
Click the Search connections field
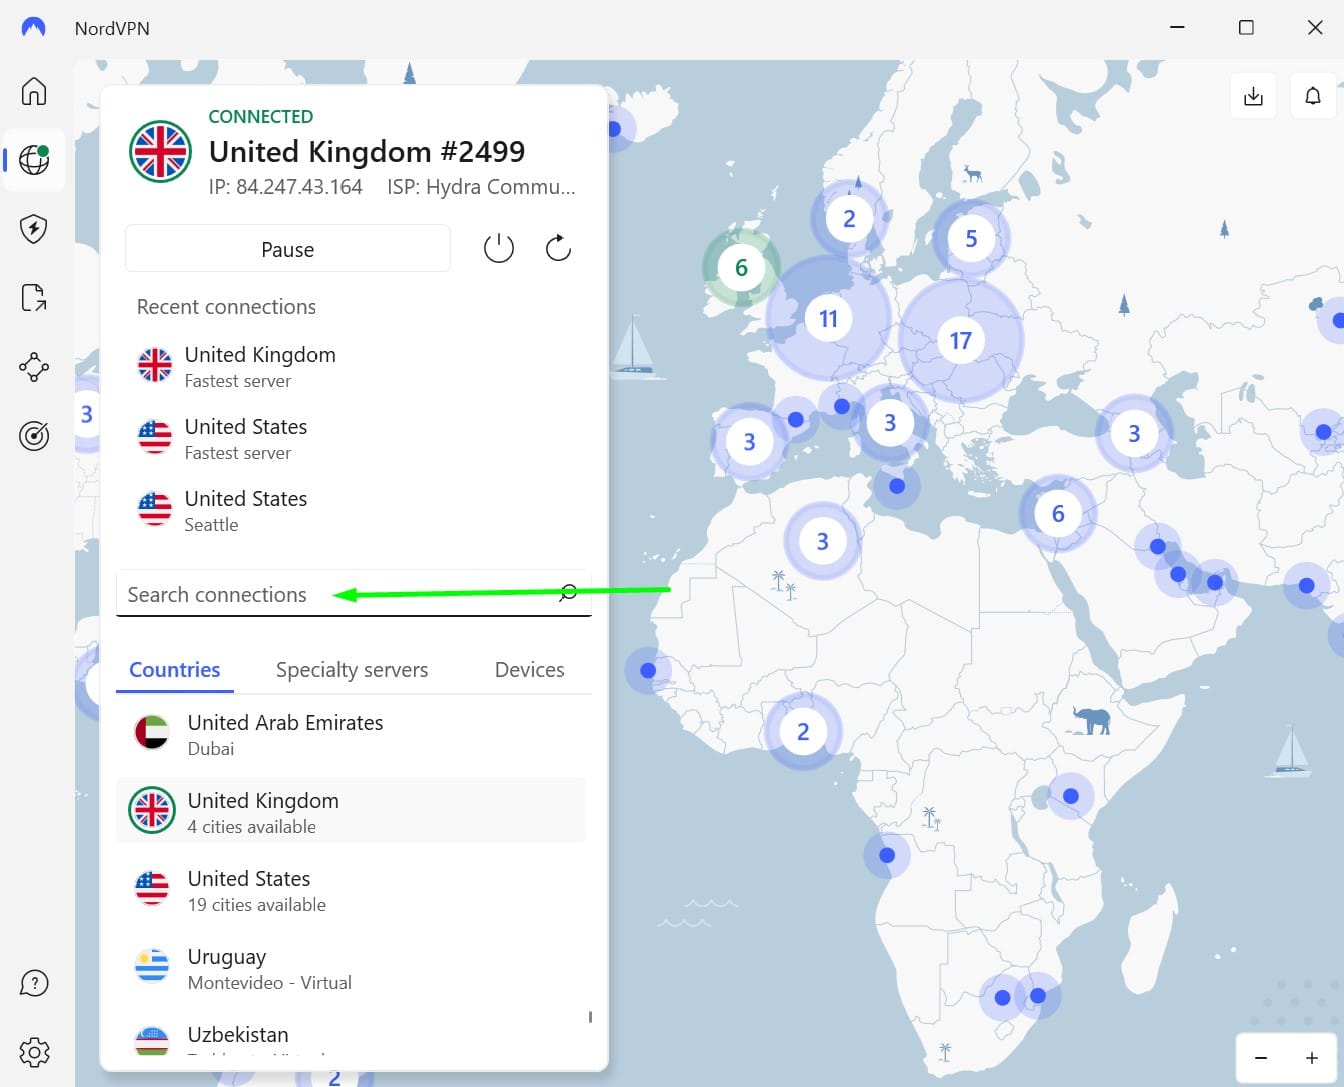(x=354, y=594)
